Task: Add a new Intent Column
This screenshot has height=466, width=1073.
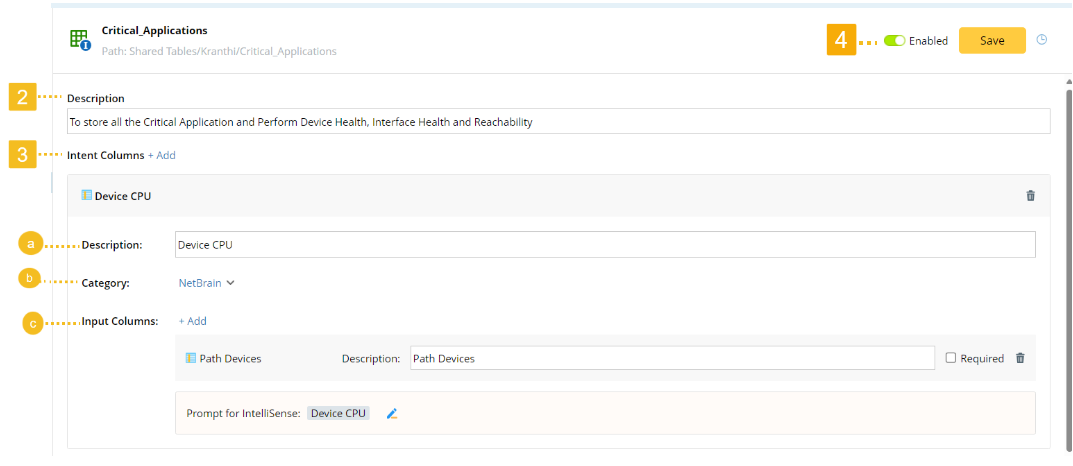Action: click(162, 156)
